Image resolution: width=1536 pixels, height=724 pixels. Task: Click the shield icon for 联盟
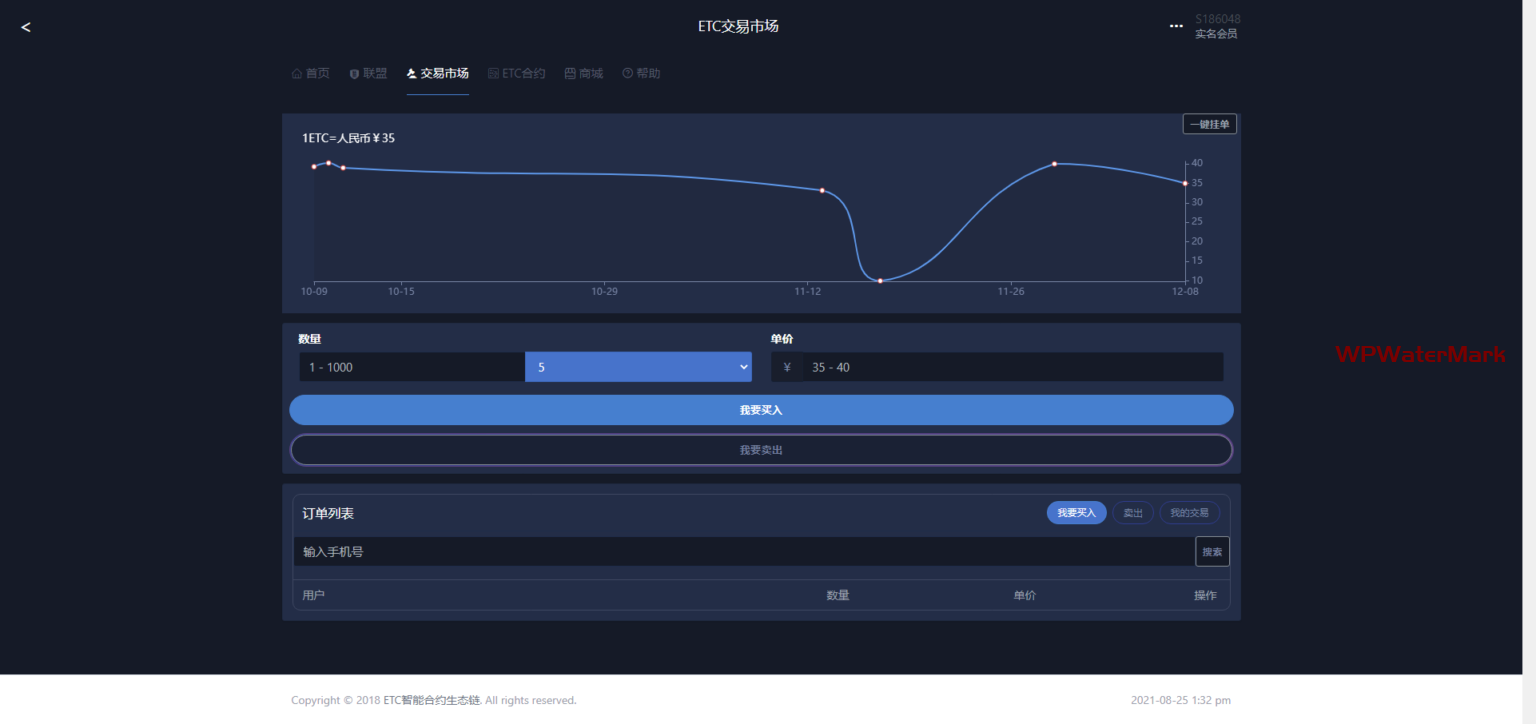354,73
